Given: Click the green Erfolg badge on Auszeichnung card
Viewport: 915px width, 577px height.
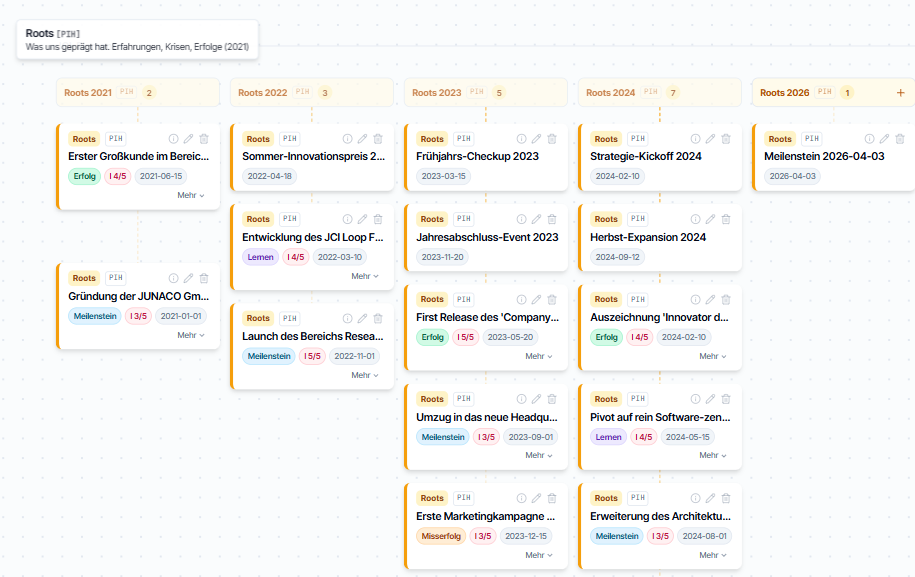Looking at the screenshot, I should (606, 337).
